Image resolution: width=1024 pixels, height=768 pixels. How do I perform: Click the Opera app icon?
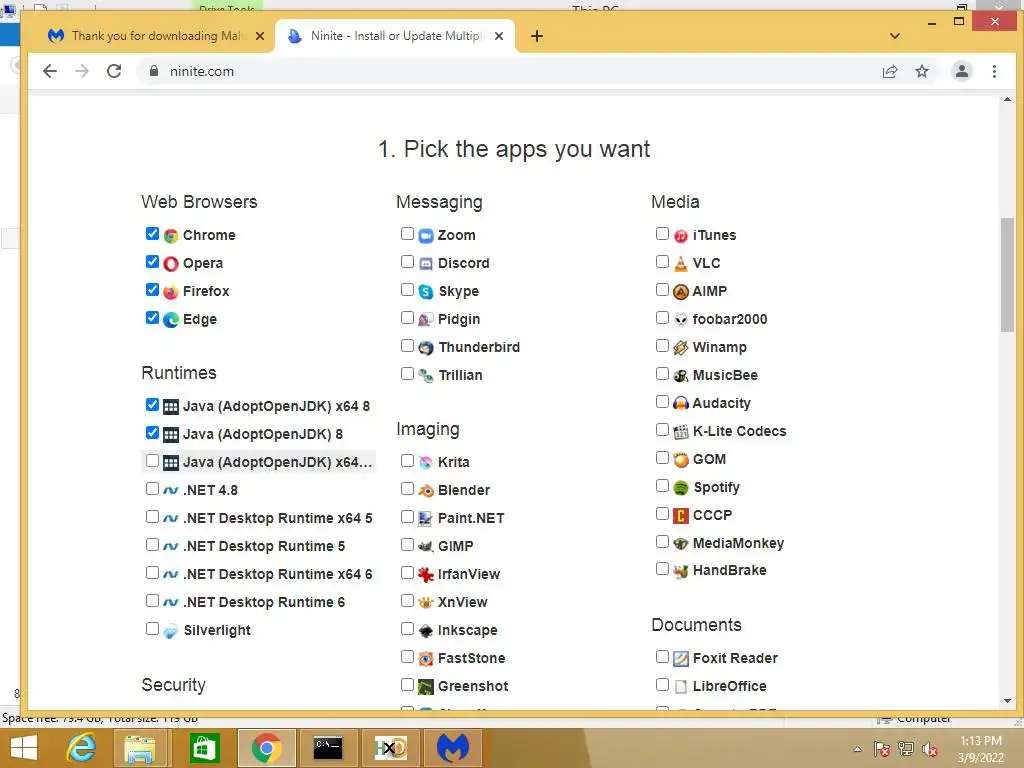tap(171, 264)
